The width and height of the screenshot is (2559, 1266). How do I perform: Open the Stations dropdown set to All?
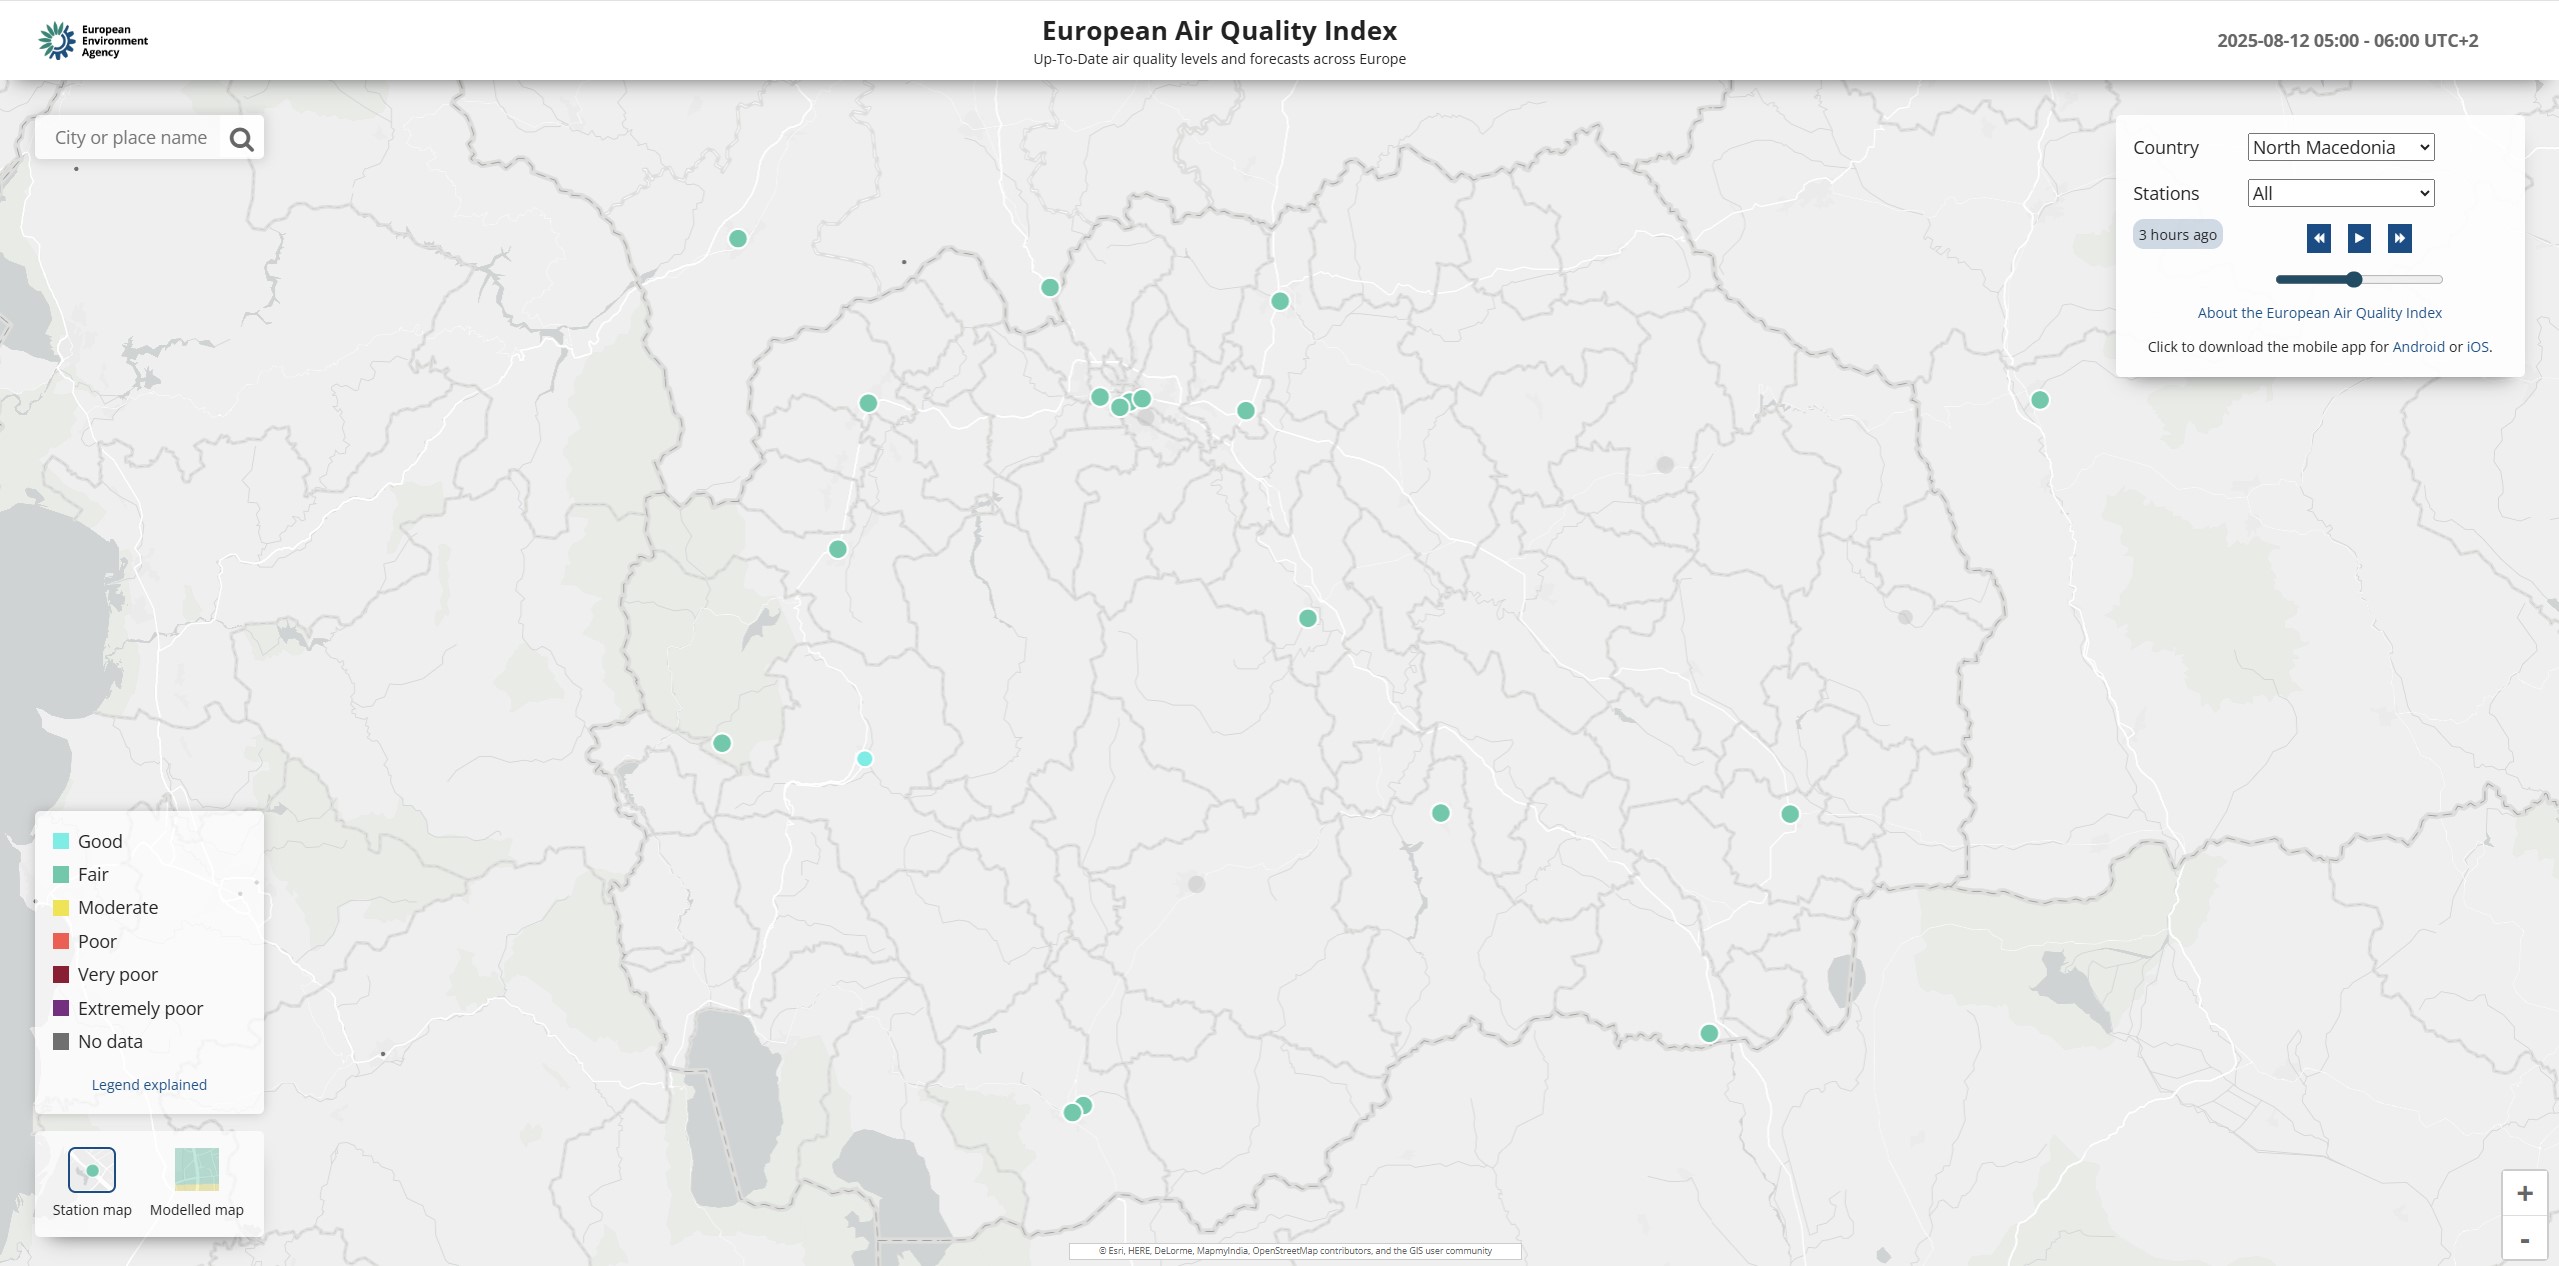point(2340,194)
